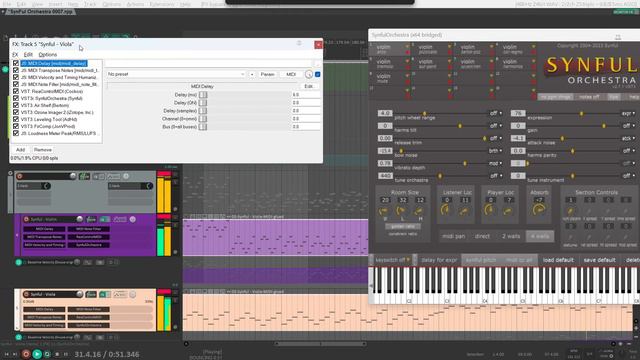Screen dimensions: 640x360
Task: Click the first Listener Loc knob
Action: pyautogui.click(x=446, y=210)
